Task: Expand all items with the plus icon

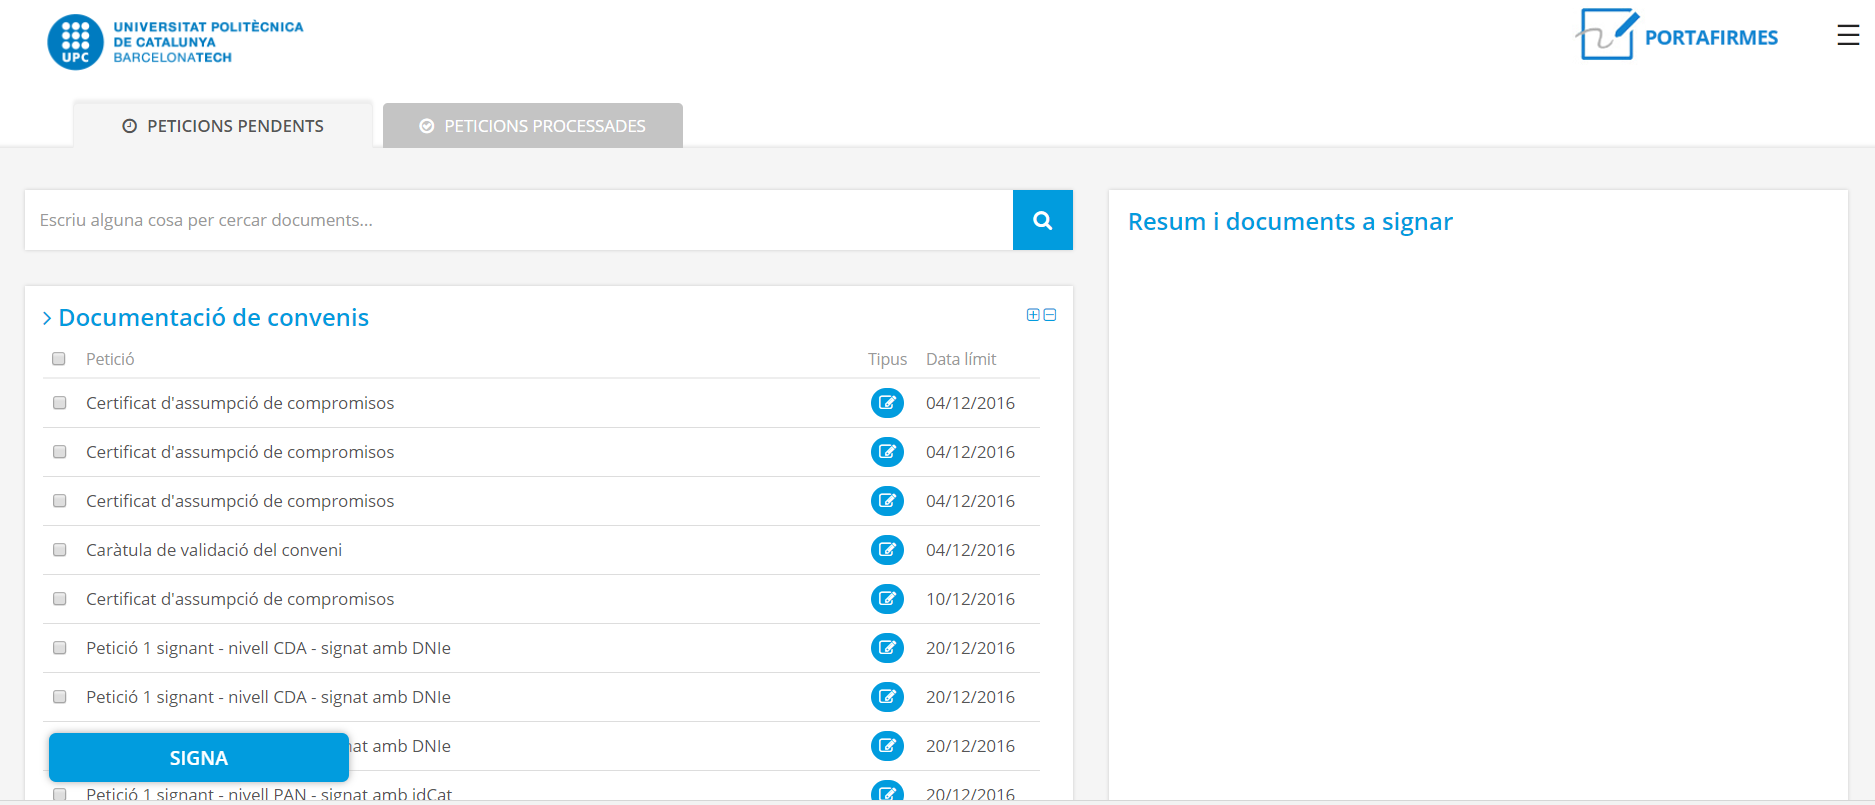Action: pos(1033,315)
